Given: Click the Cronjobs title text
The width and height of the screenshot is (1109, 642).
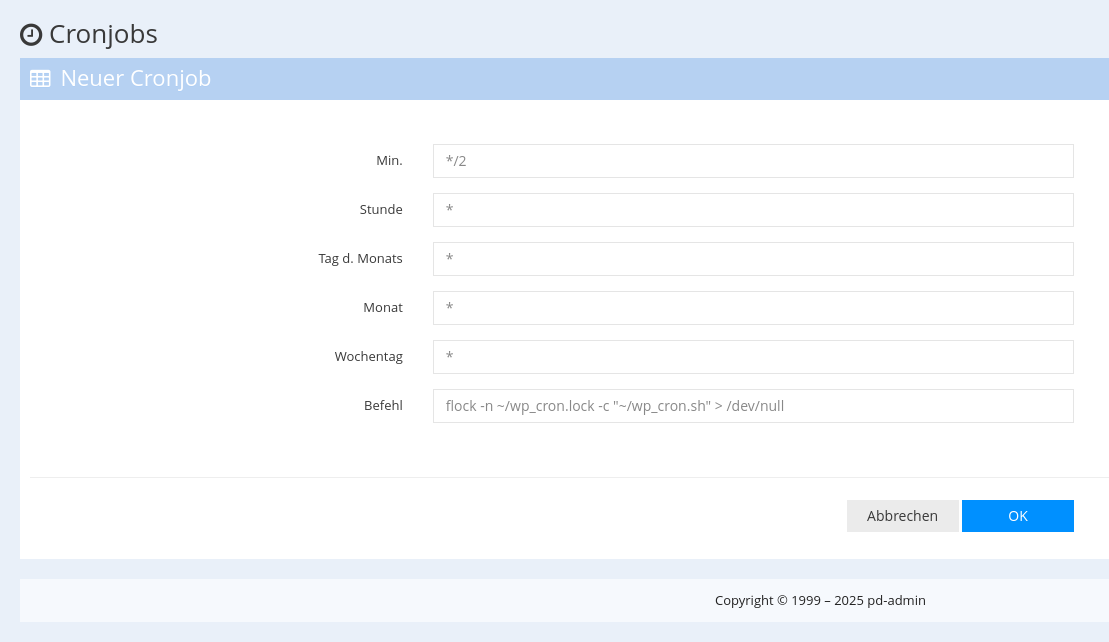Looking at the screenshot, I should point(103,33).
